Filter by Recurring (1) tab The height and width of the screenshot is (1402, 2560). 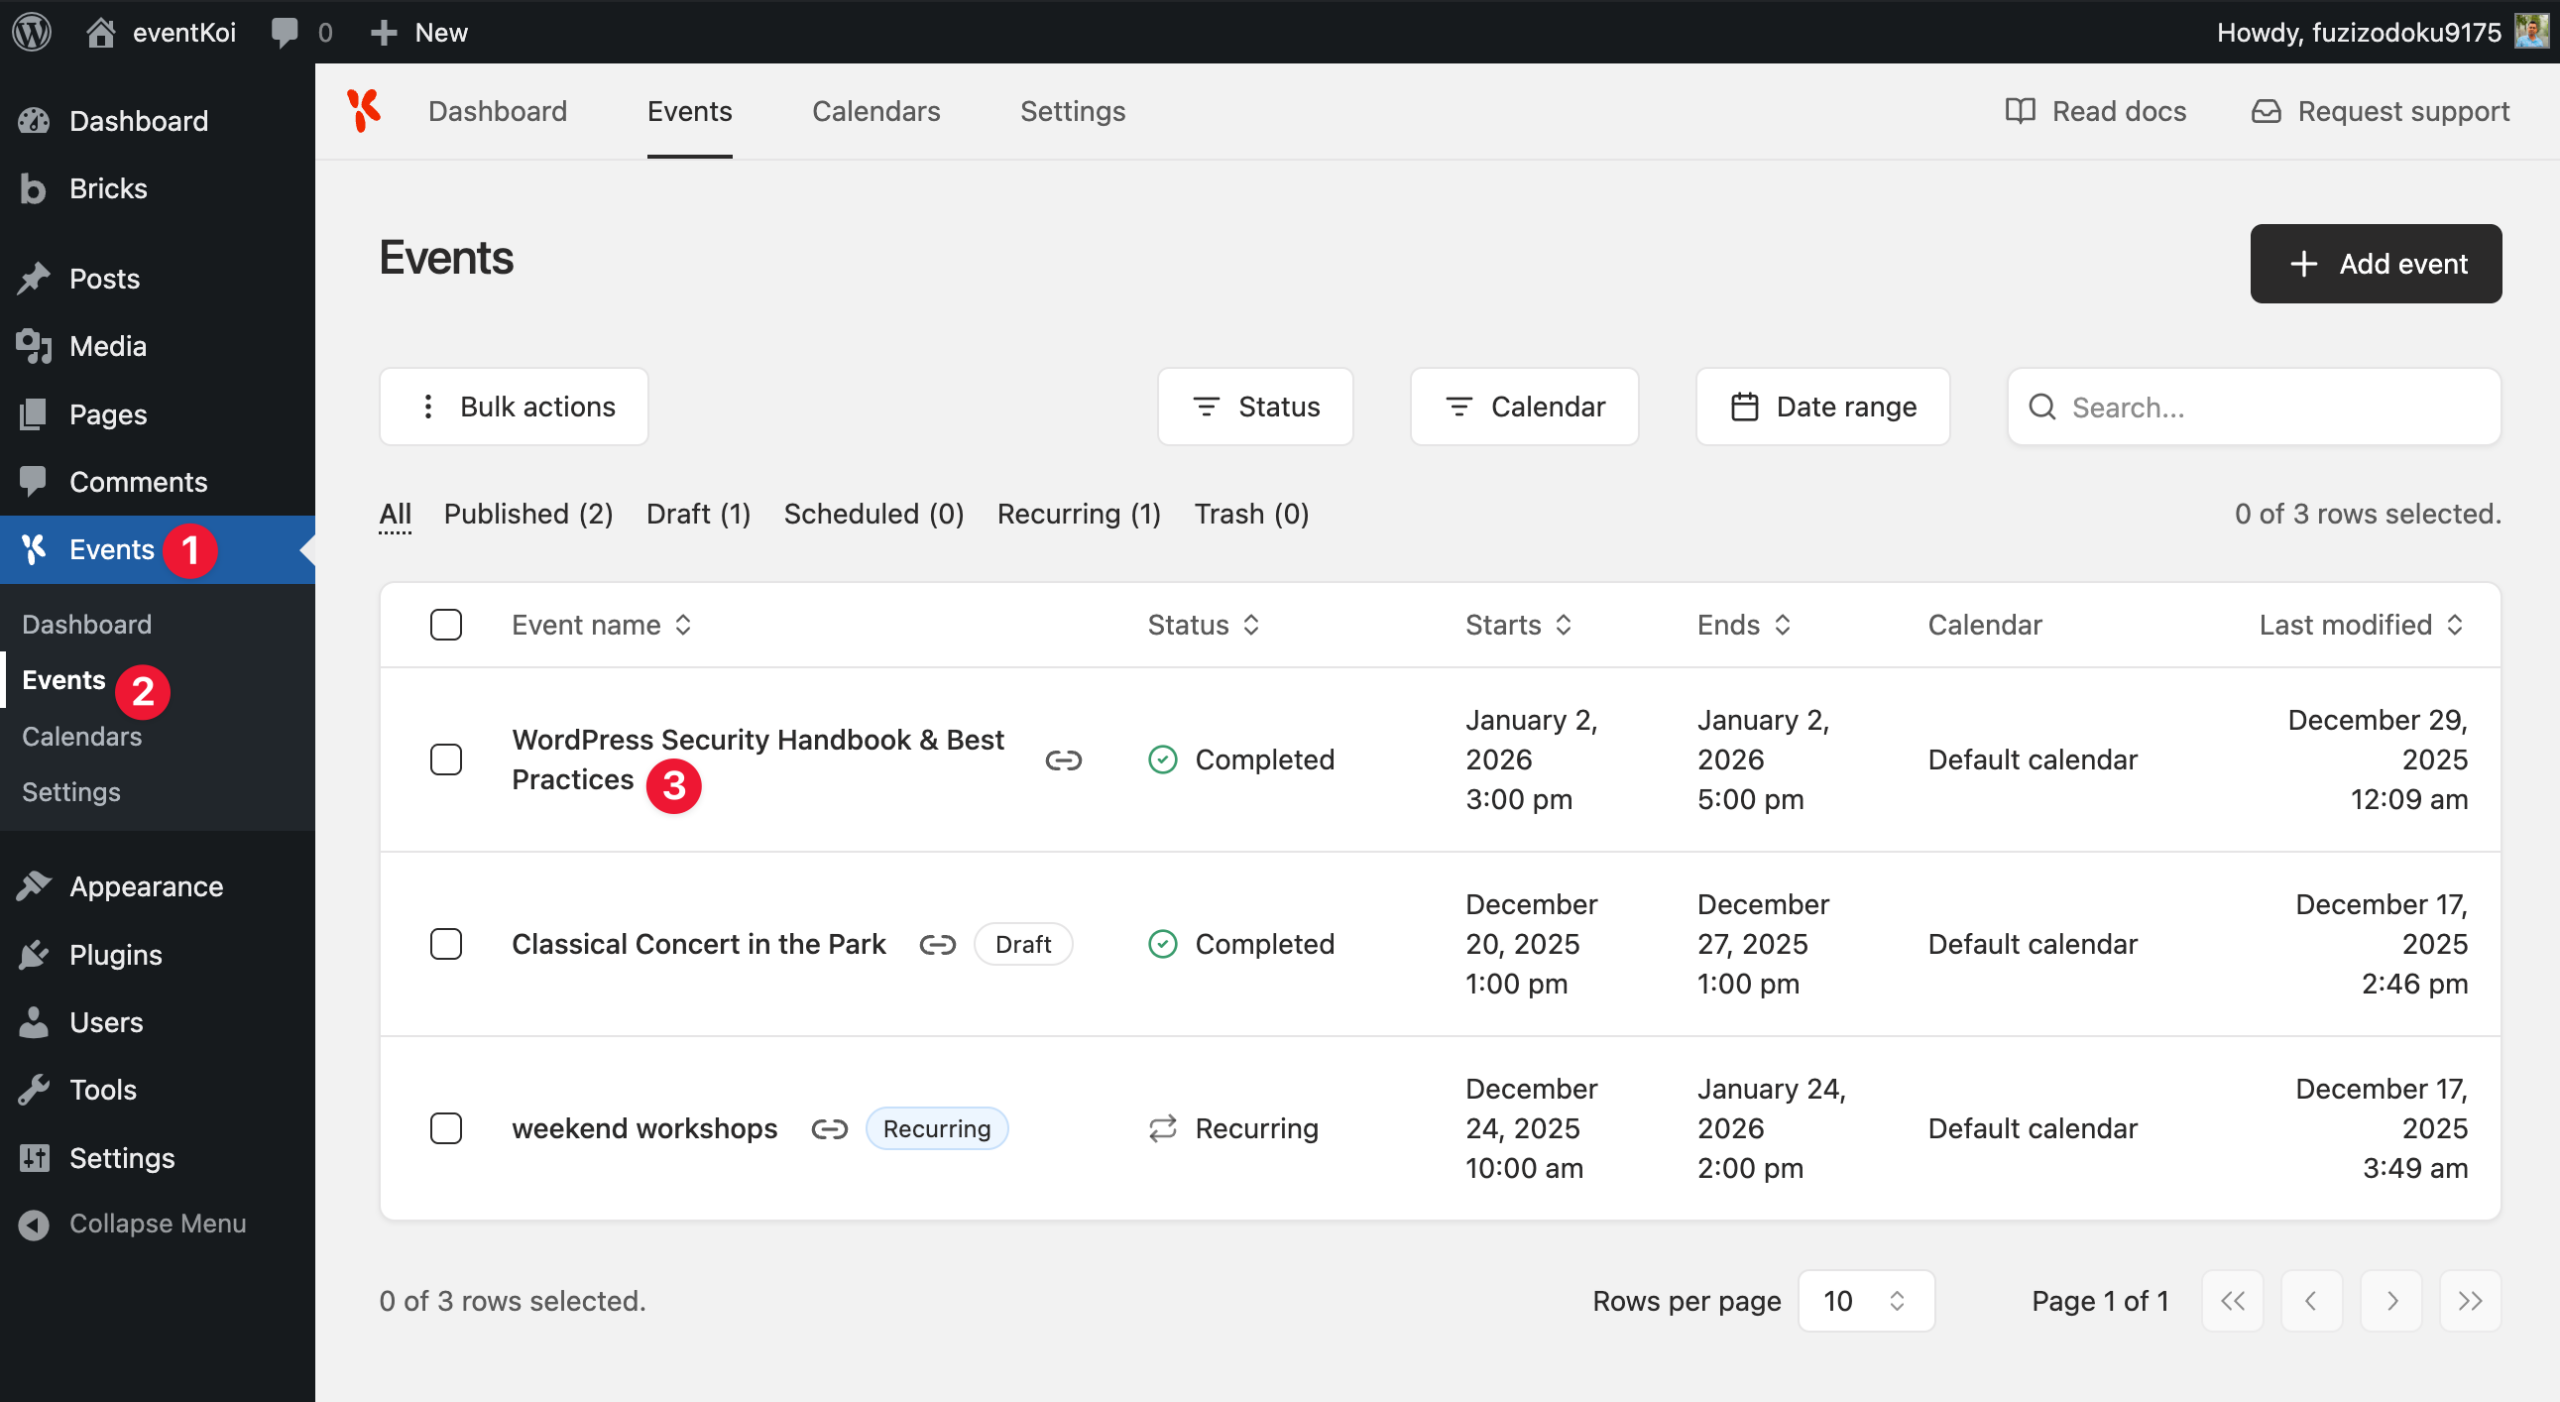(x=1078, y=514)
